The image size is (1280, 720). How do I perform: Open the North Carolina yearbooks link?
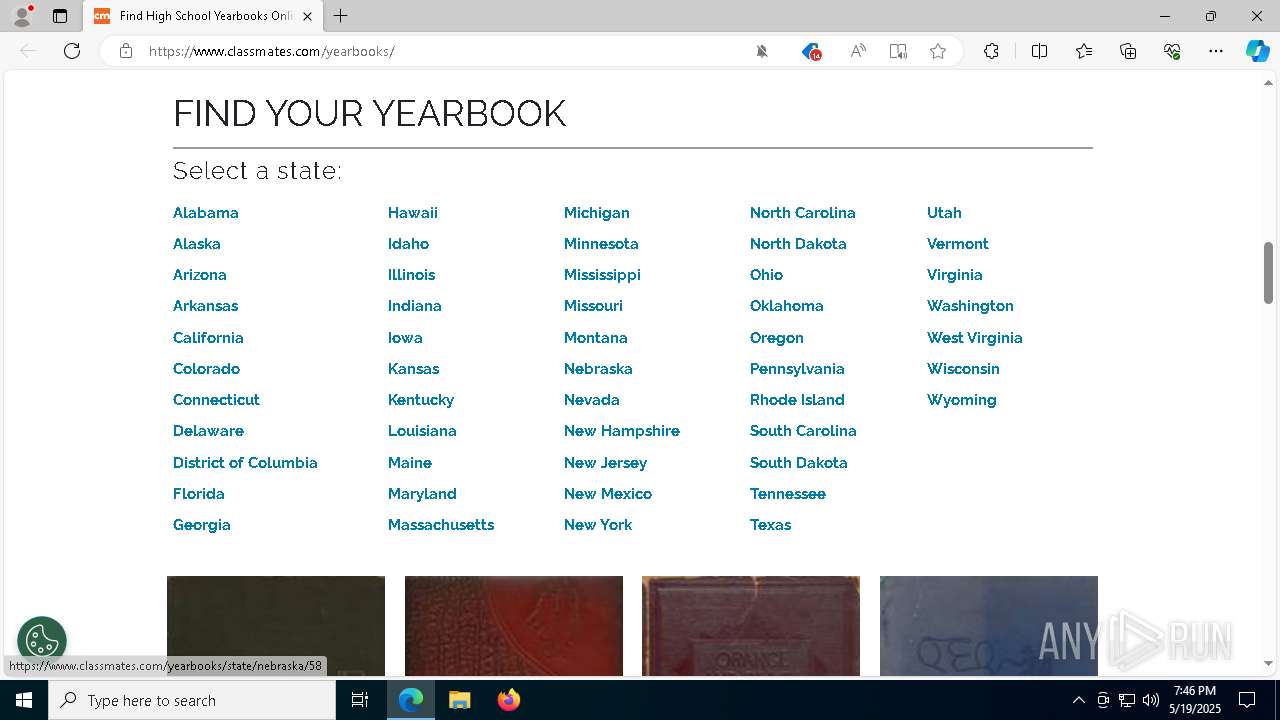(x=803, y=212)
